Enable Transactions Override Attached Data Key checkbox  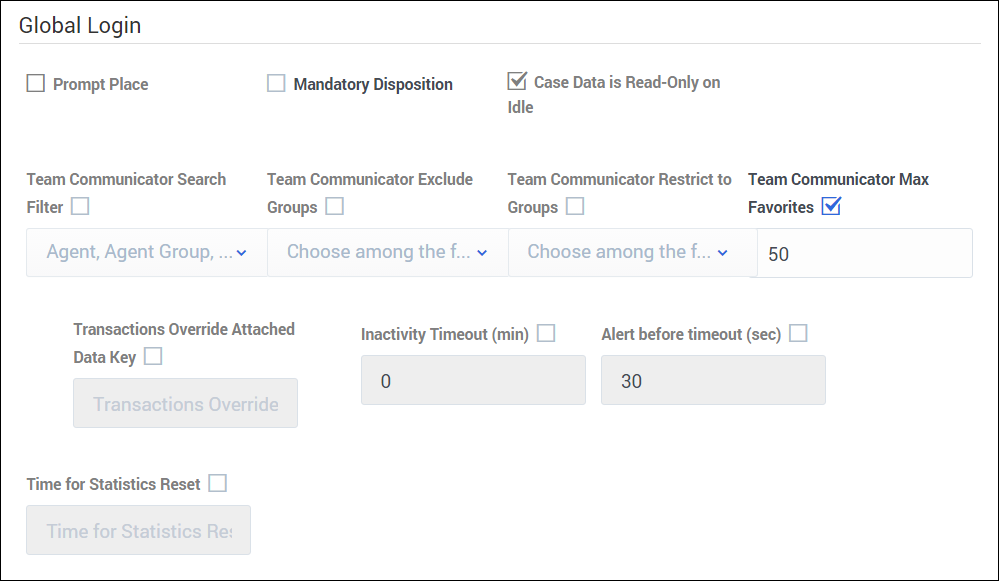[153, 356]
